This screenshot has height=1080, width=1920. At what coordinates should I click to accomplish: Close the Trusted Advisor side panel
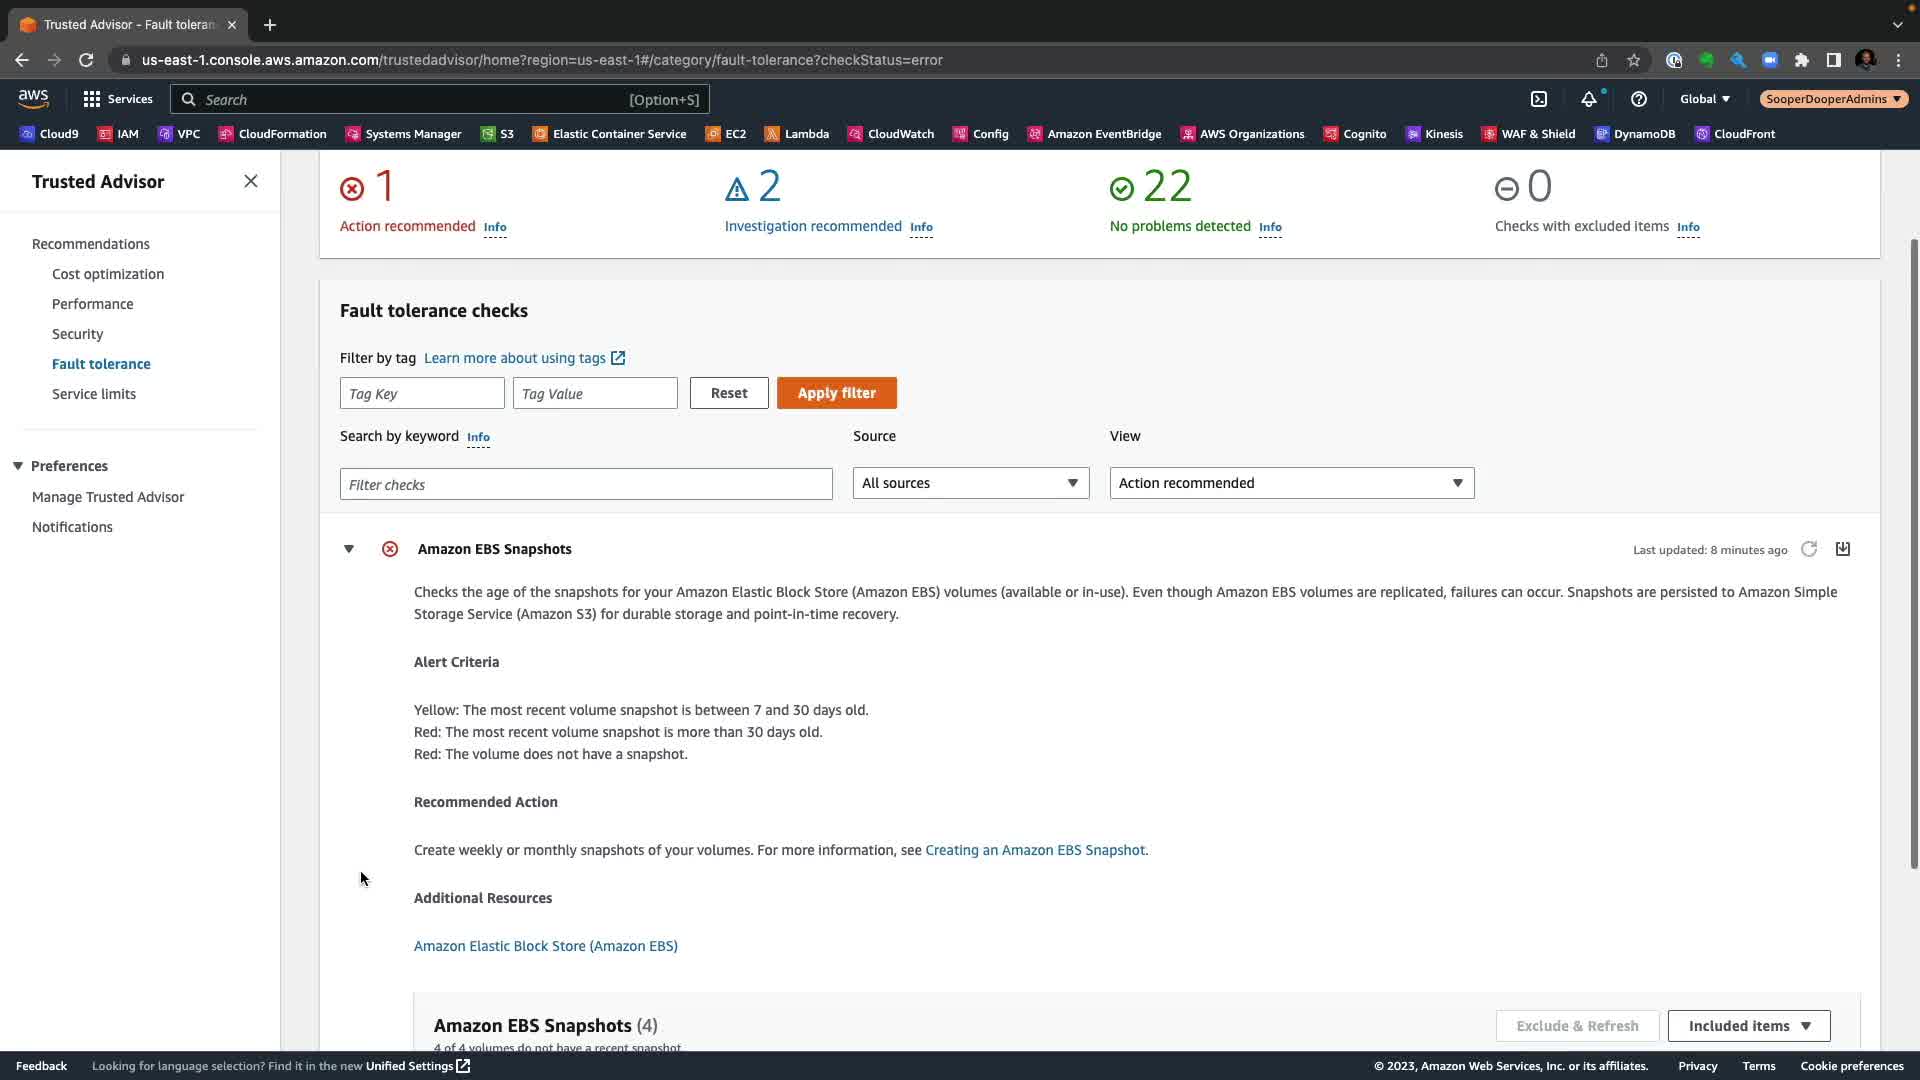[251, 181]
